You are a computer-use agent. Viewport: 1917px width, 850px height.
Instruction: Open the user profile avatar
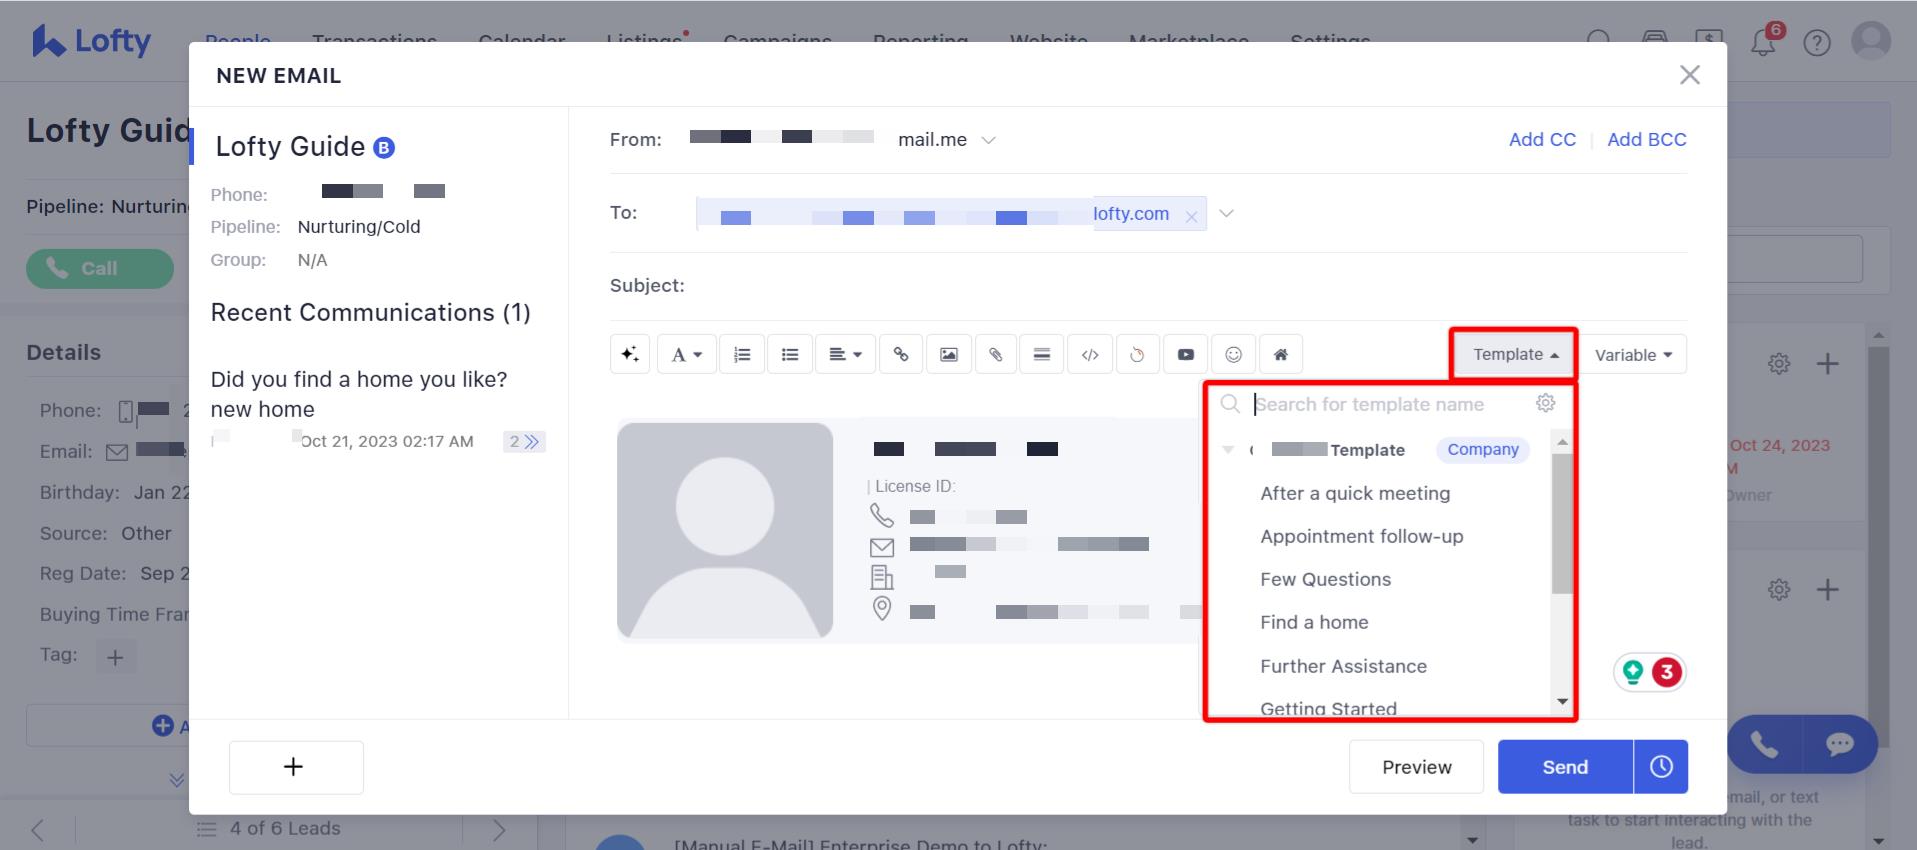(x=1870, y=41)
